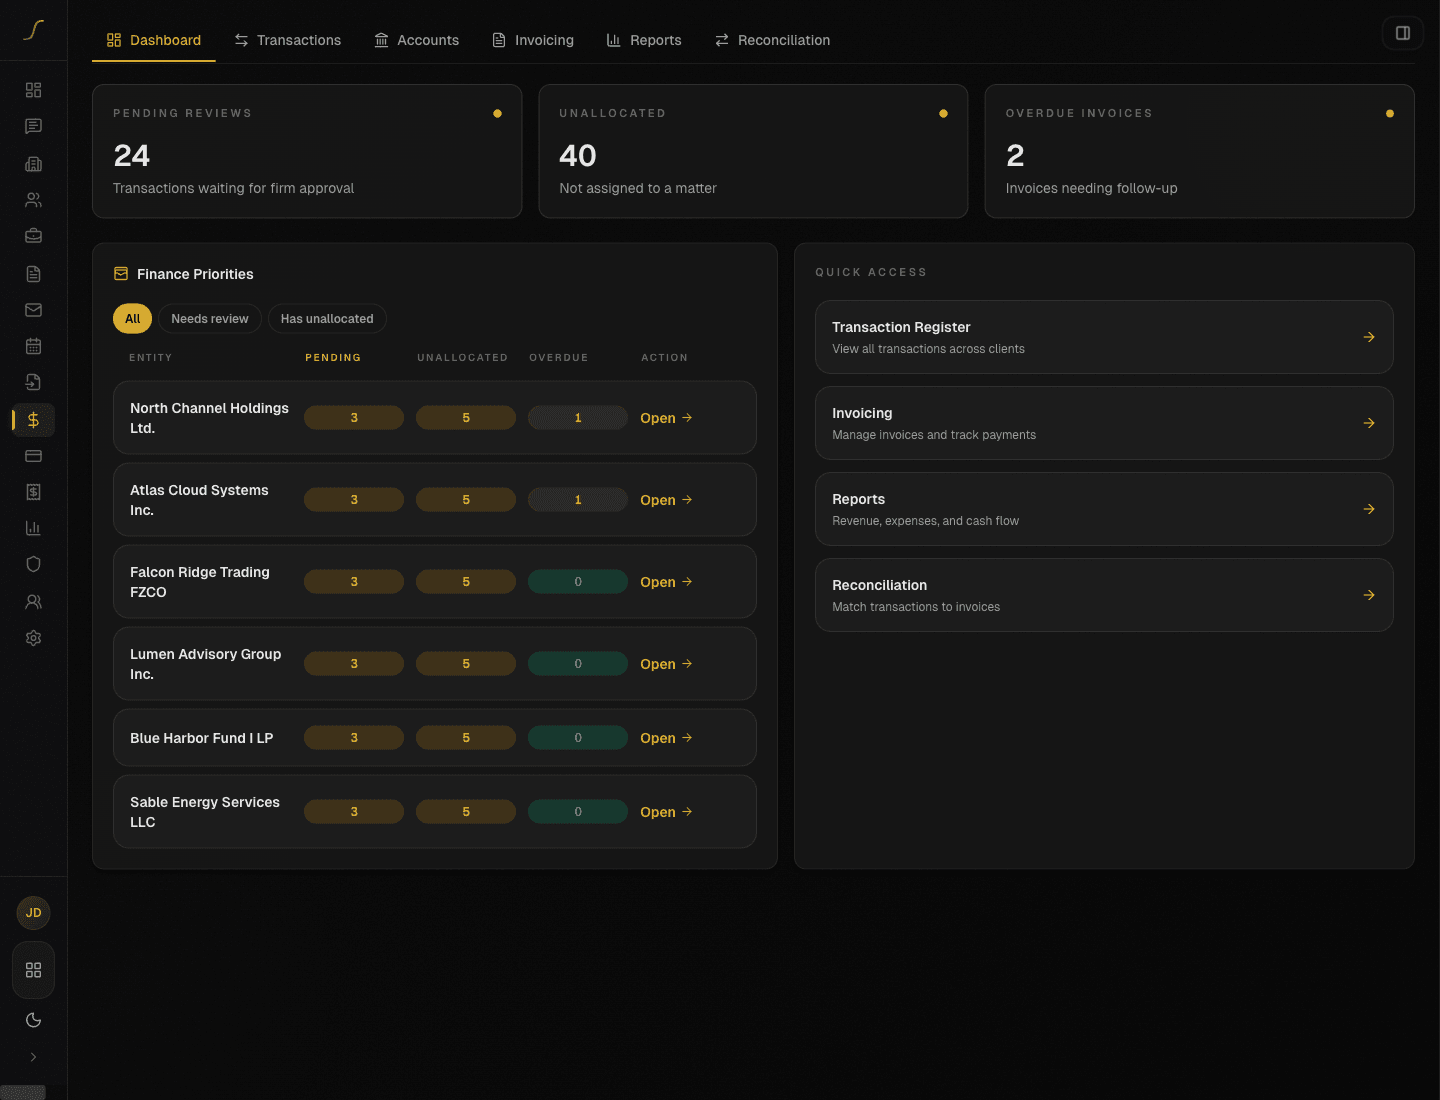Image resolution: width=1440 pixels, height=1100 pixels.
Task: Click Open for Blue Harbor Fund I LP
Action: (x=666, y=738)
